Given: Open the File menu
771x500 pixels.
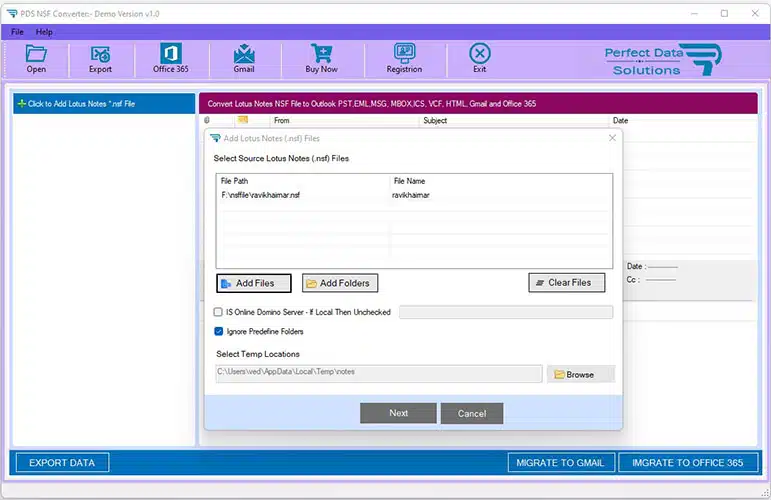Looking at the screenshot, I should click(x=17, y=32).
